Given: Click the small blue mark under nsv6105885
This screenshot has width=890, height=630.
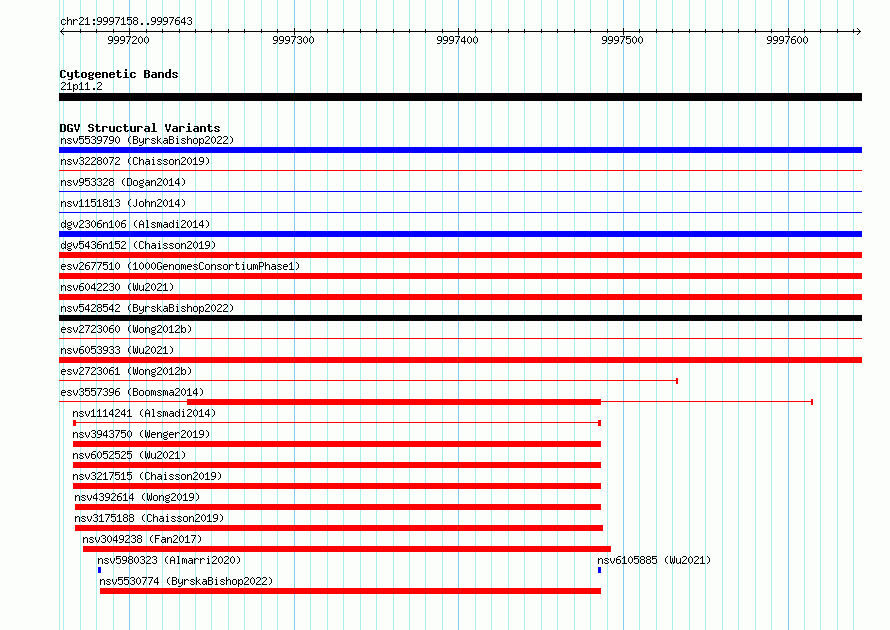Looking at the screenshot, I should click(599, 570).
